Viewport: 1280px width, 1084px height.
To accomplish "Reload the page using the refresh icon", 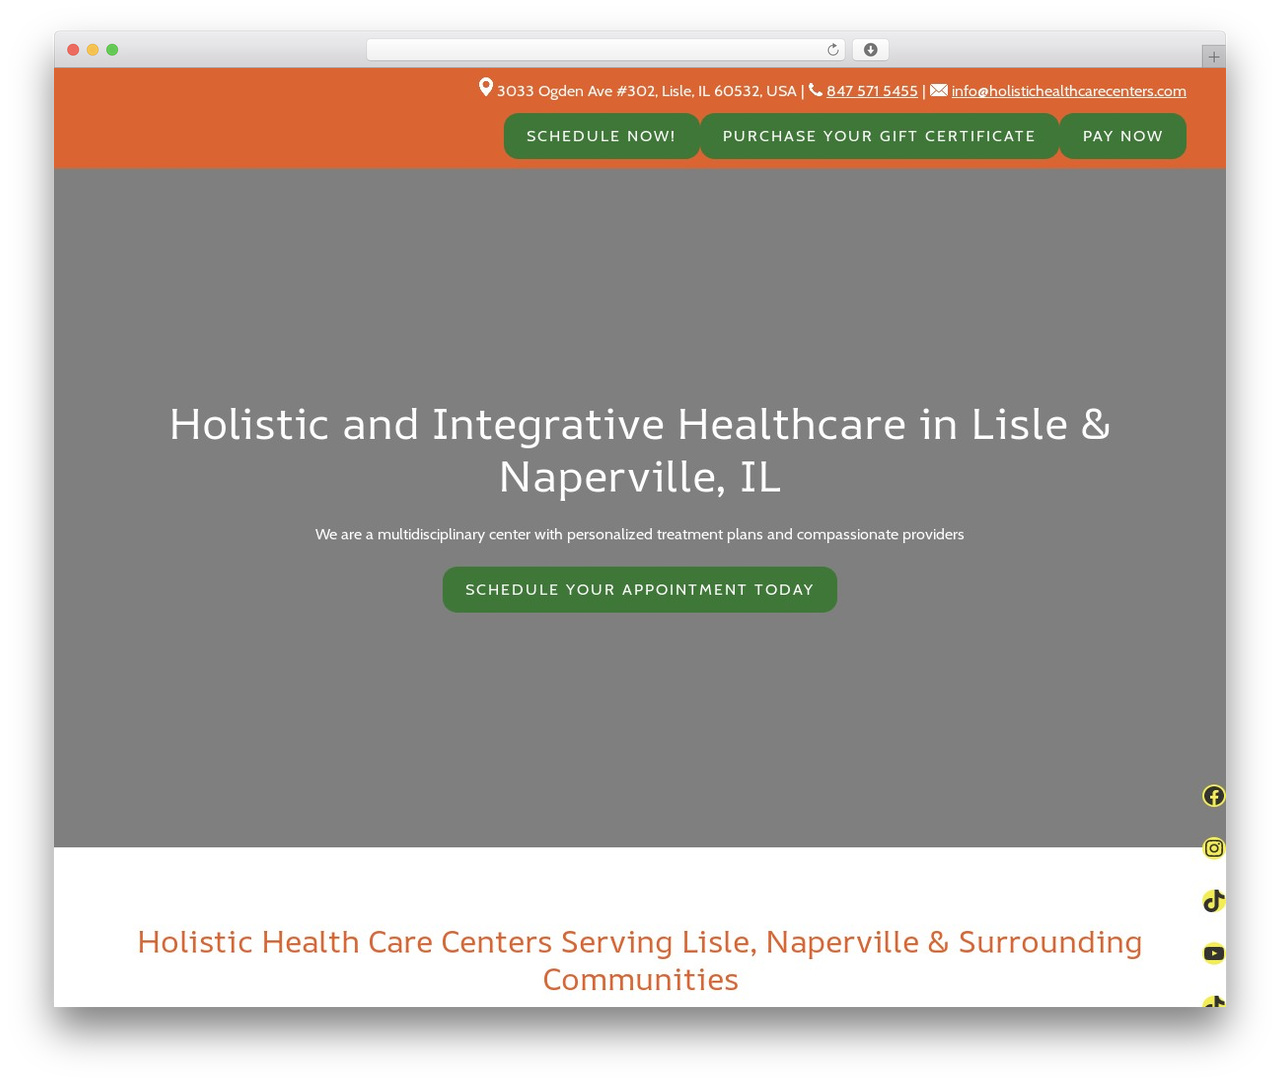I will [x=832, y=50].
